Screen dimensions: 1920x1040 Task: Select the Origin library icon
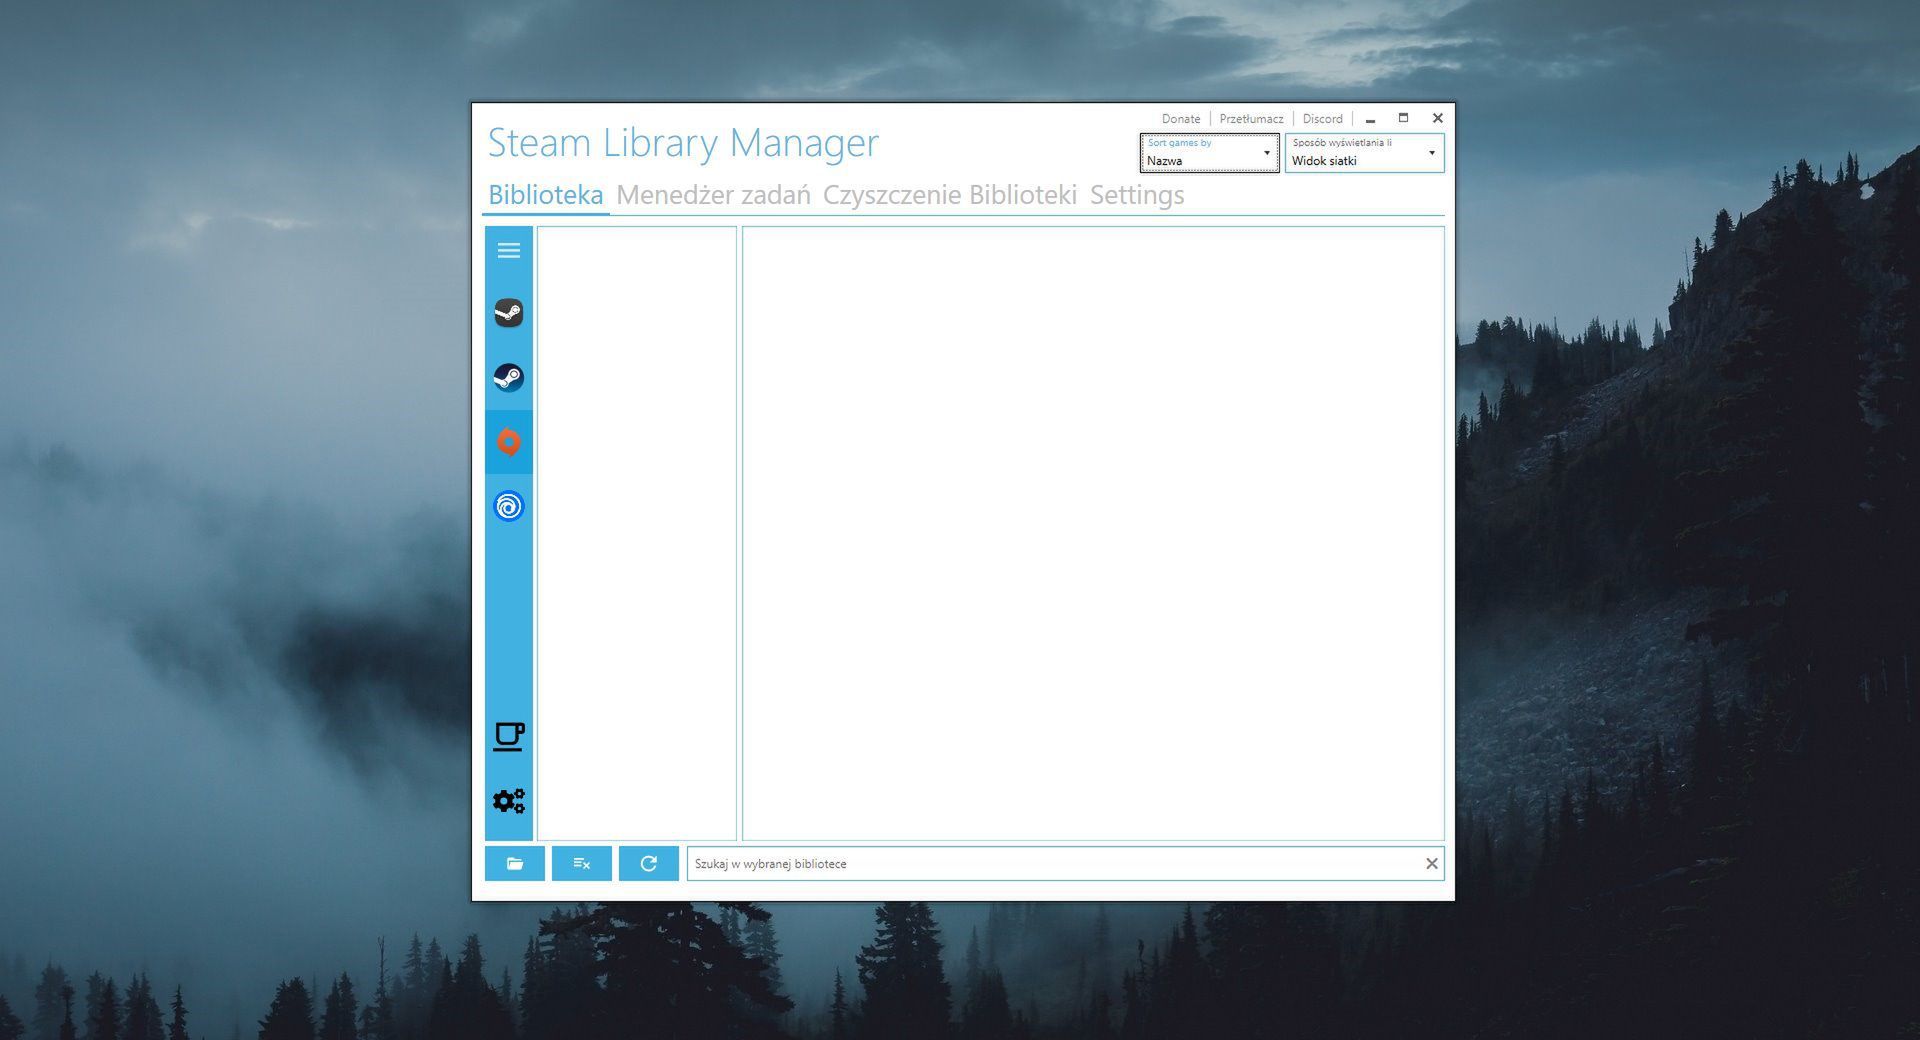[x=509, y=442]
